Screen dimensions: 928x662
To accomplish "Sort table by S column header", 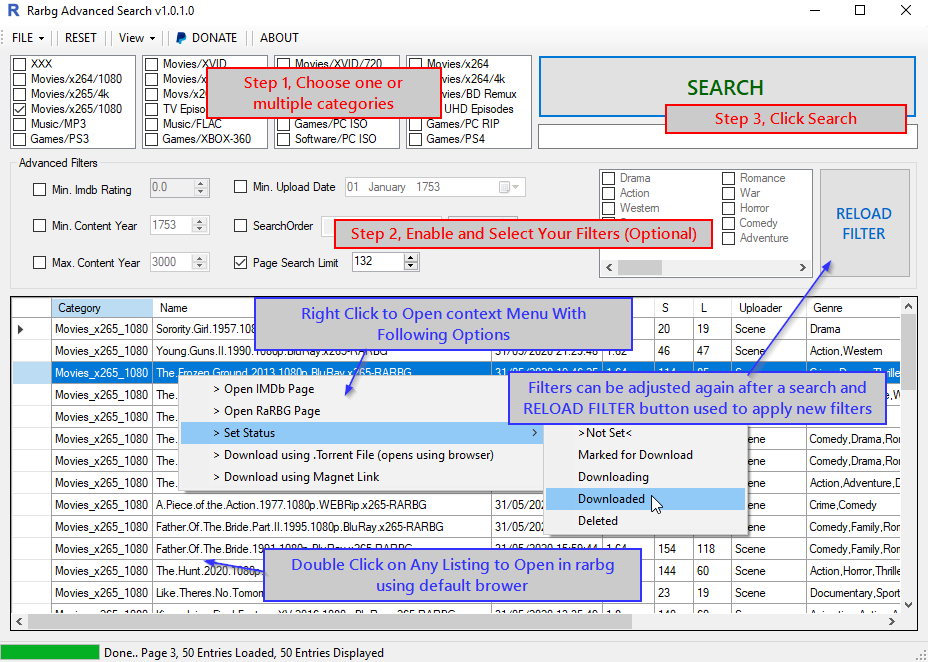I will click(x=674, y=308).
